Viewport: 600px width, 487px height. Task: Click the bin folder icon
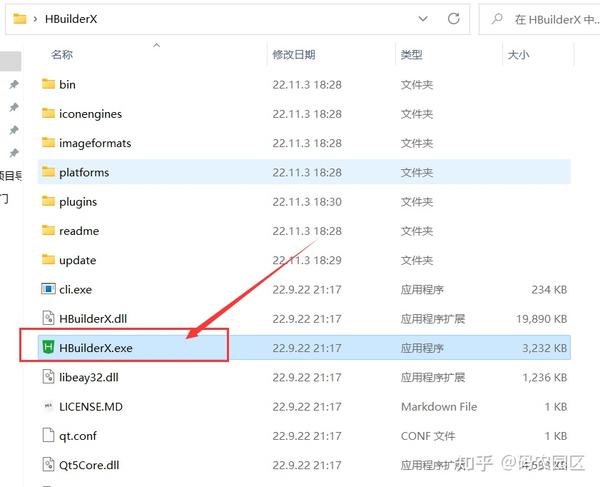point(48,84)
